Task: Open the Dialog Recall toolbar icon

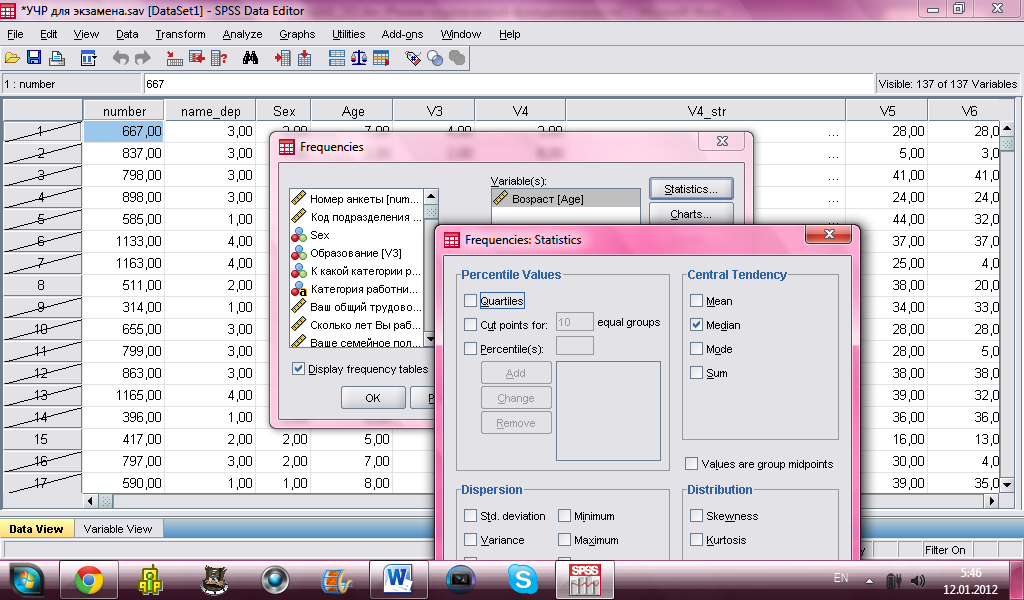Action: pos(88,58)
